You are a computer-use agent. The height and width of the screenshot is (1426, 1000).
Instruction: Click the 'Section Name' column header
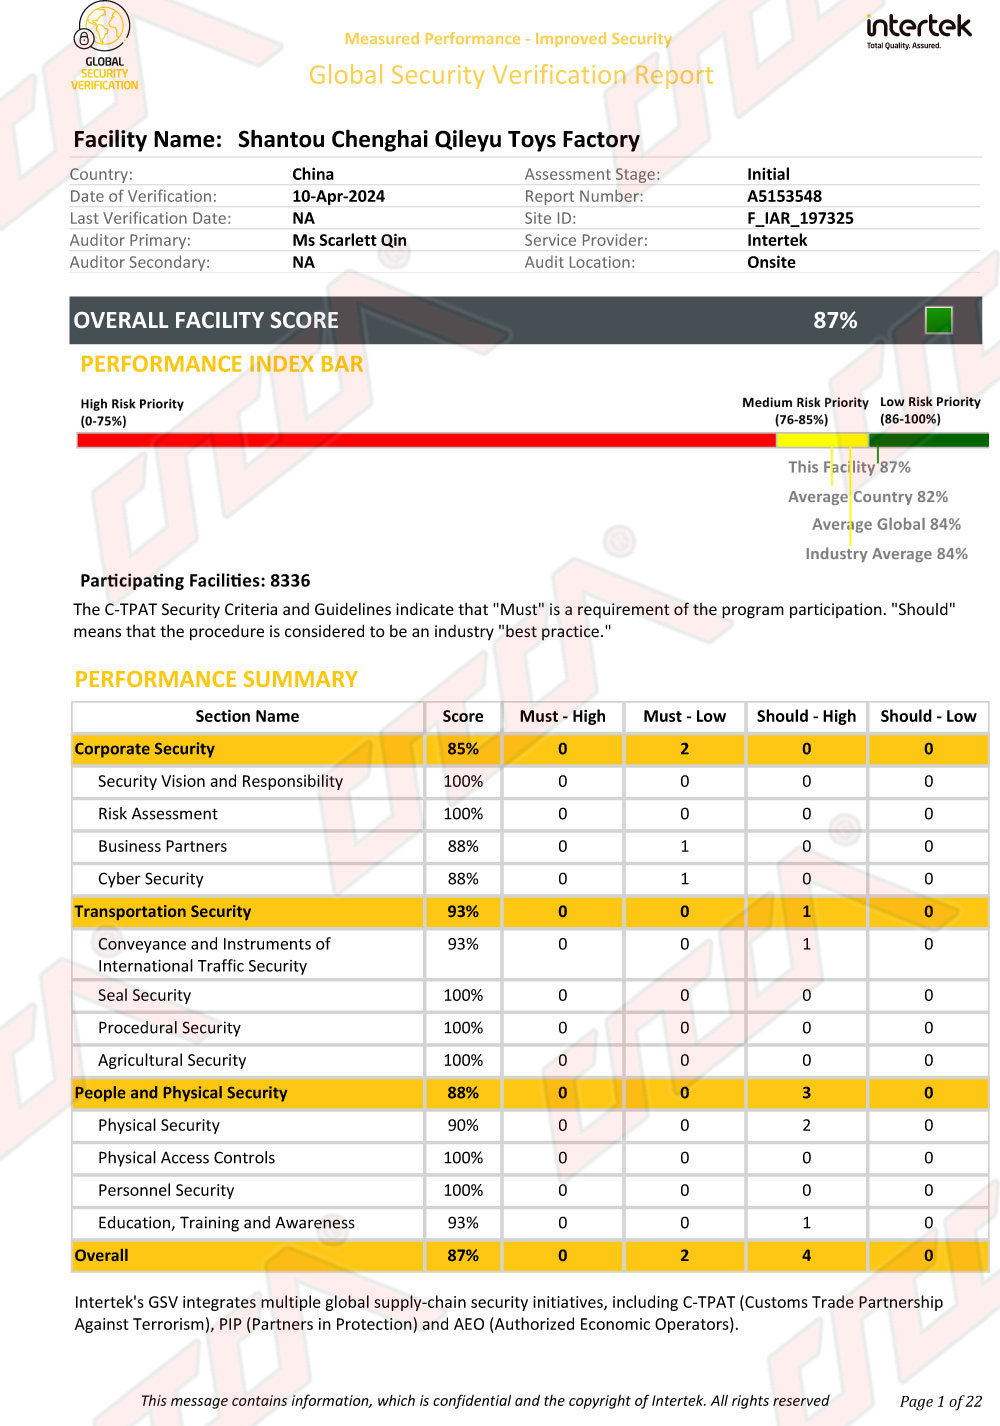[247, 716]
